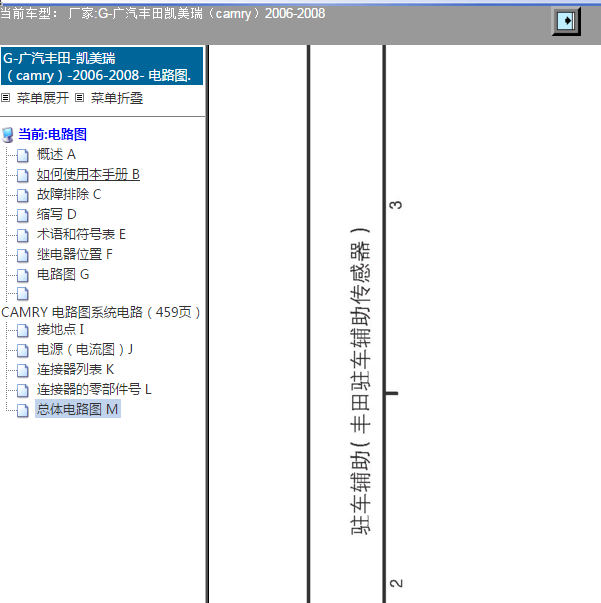
Task: Open the 概述 A section
Action: pos(56,154)
